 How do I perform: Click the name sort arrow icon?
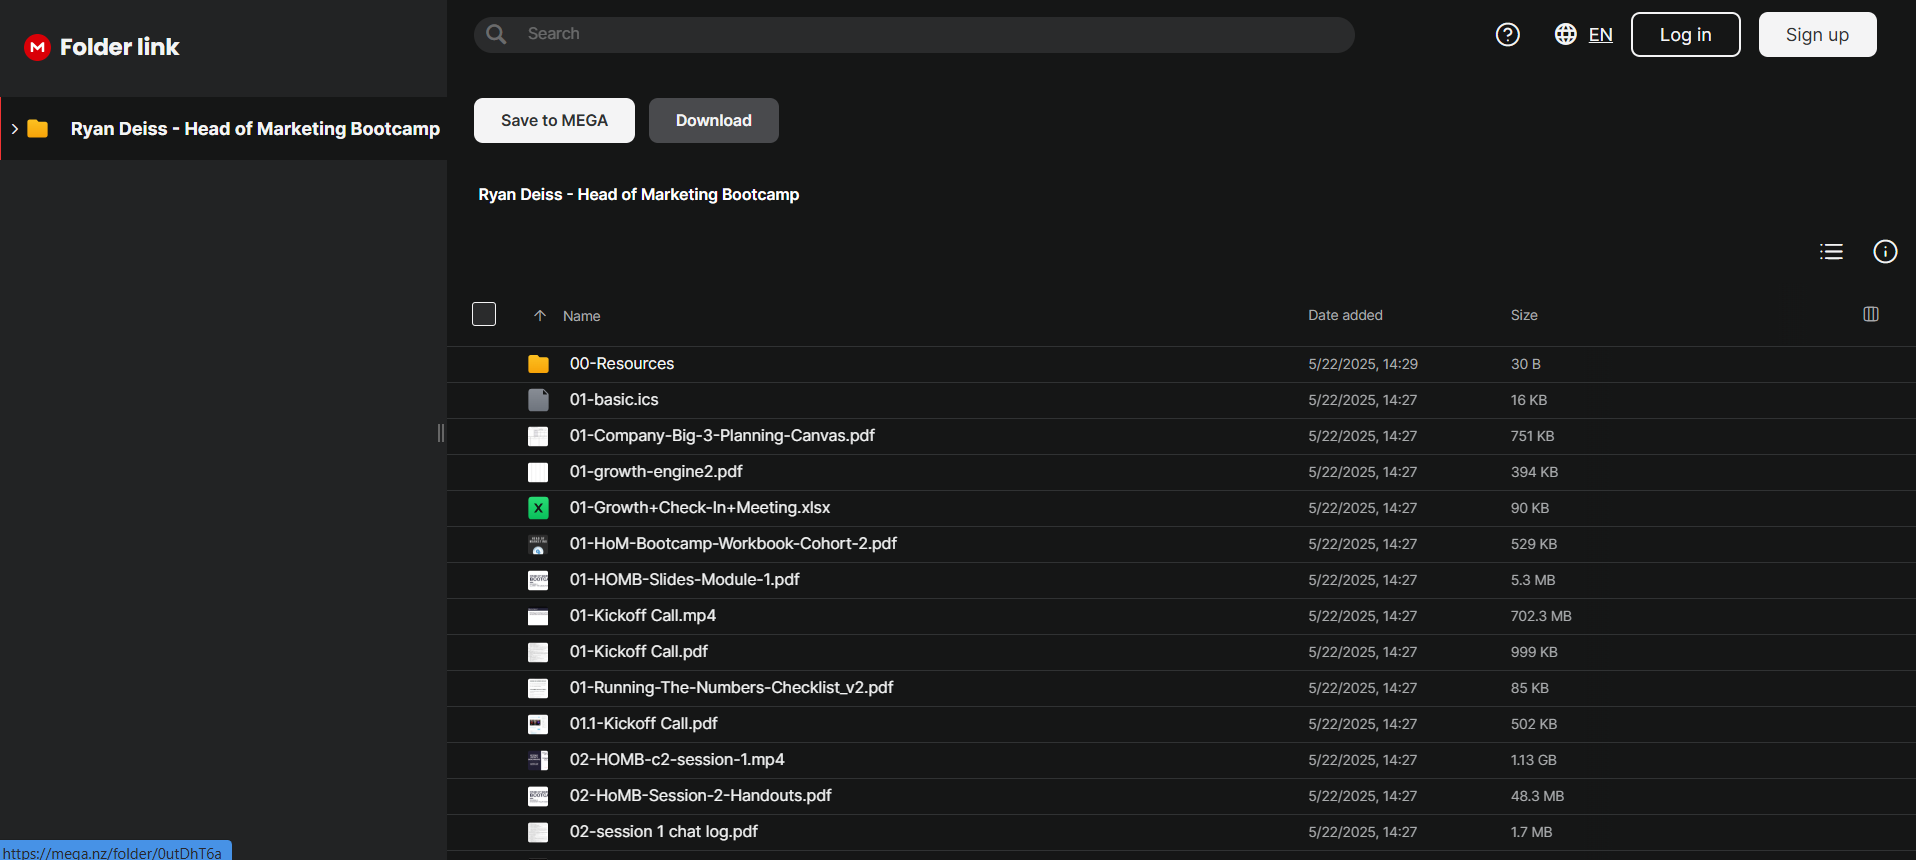(x=540, y=316)
